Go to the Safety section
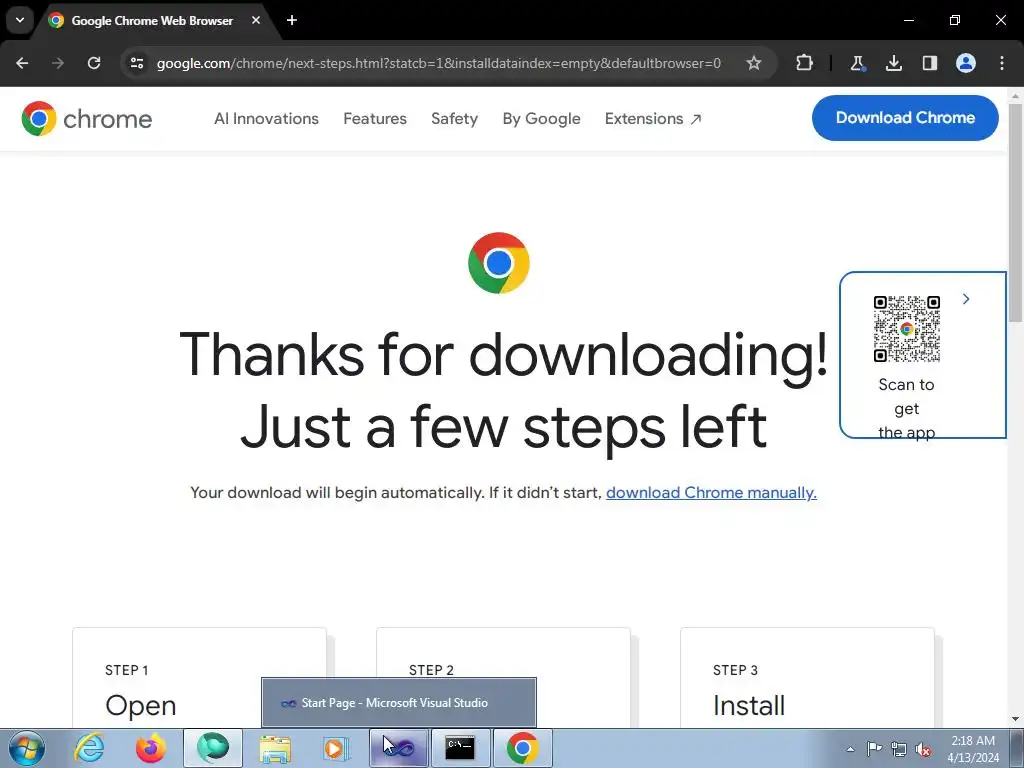 (455, 119)
